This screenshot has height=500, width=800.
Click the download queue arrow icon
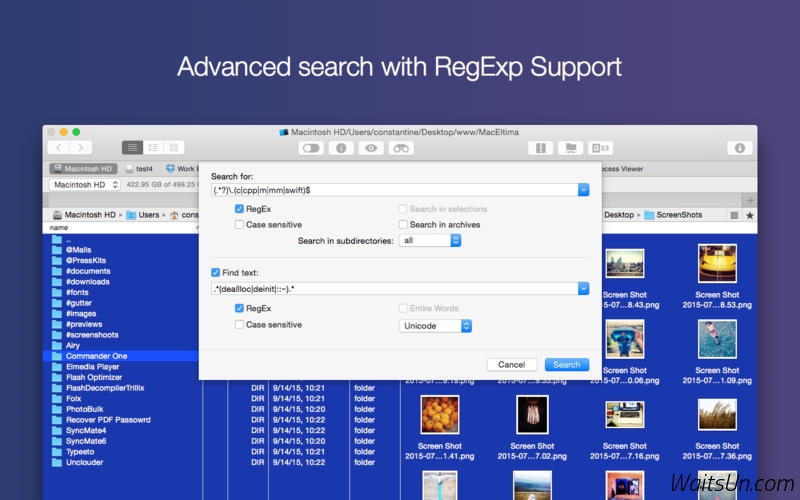click(740, 148)
